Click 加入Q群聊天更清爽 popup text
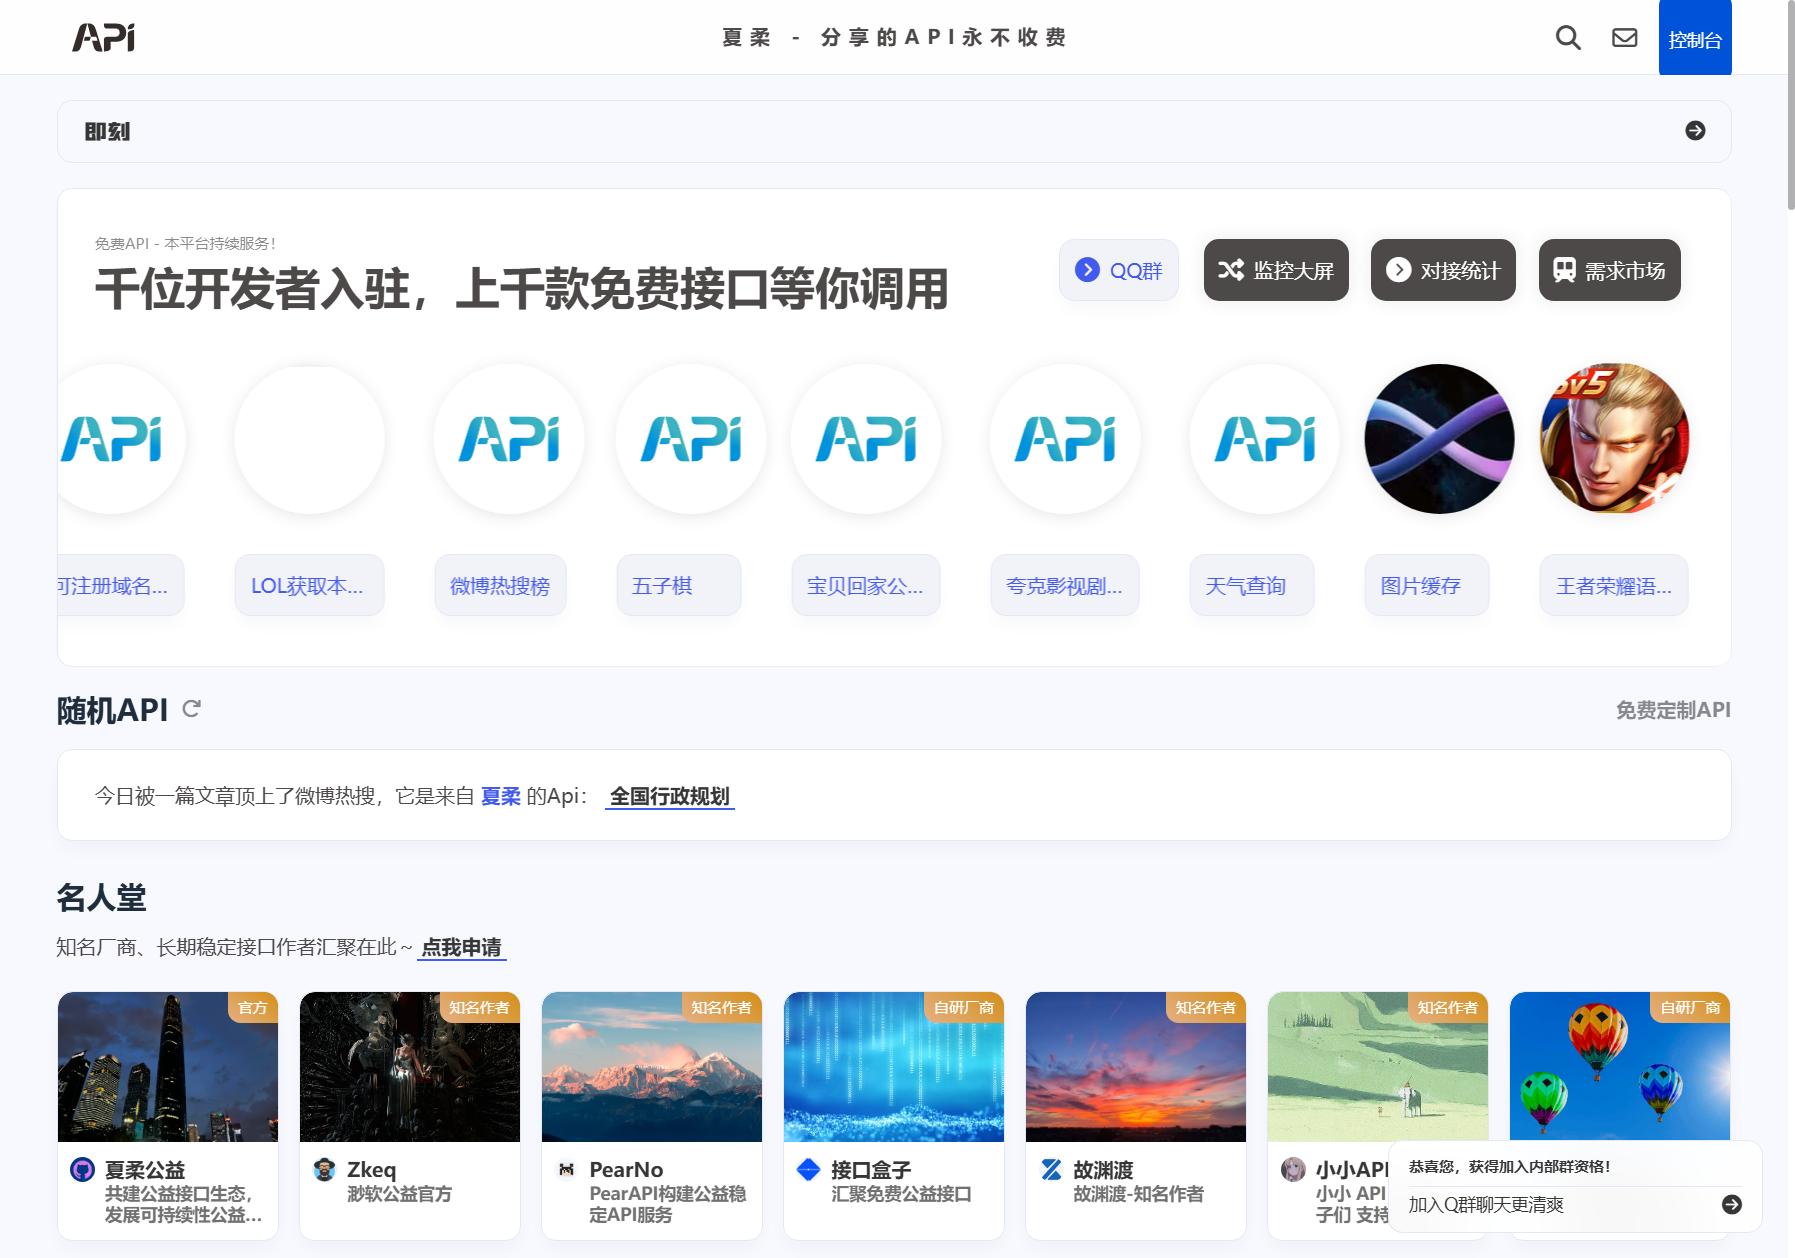The width and height of the screenshot is (1795, 1258). pos(1486,1205)
